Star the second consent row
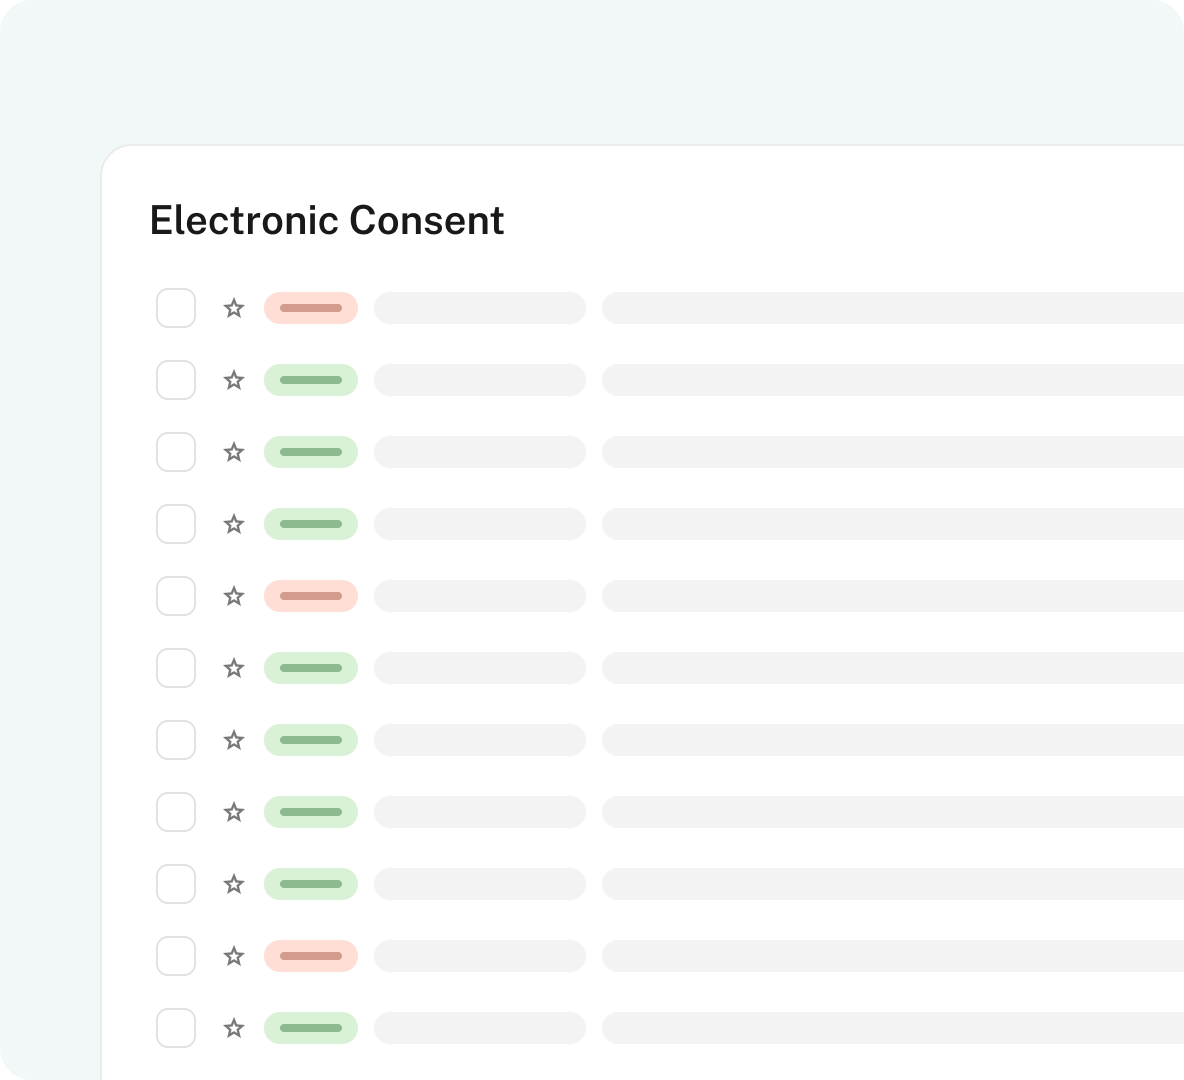The width and height of the screenshot is (1184, 1080). pyautogui.click(x=234, y=380)
